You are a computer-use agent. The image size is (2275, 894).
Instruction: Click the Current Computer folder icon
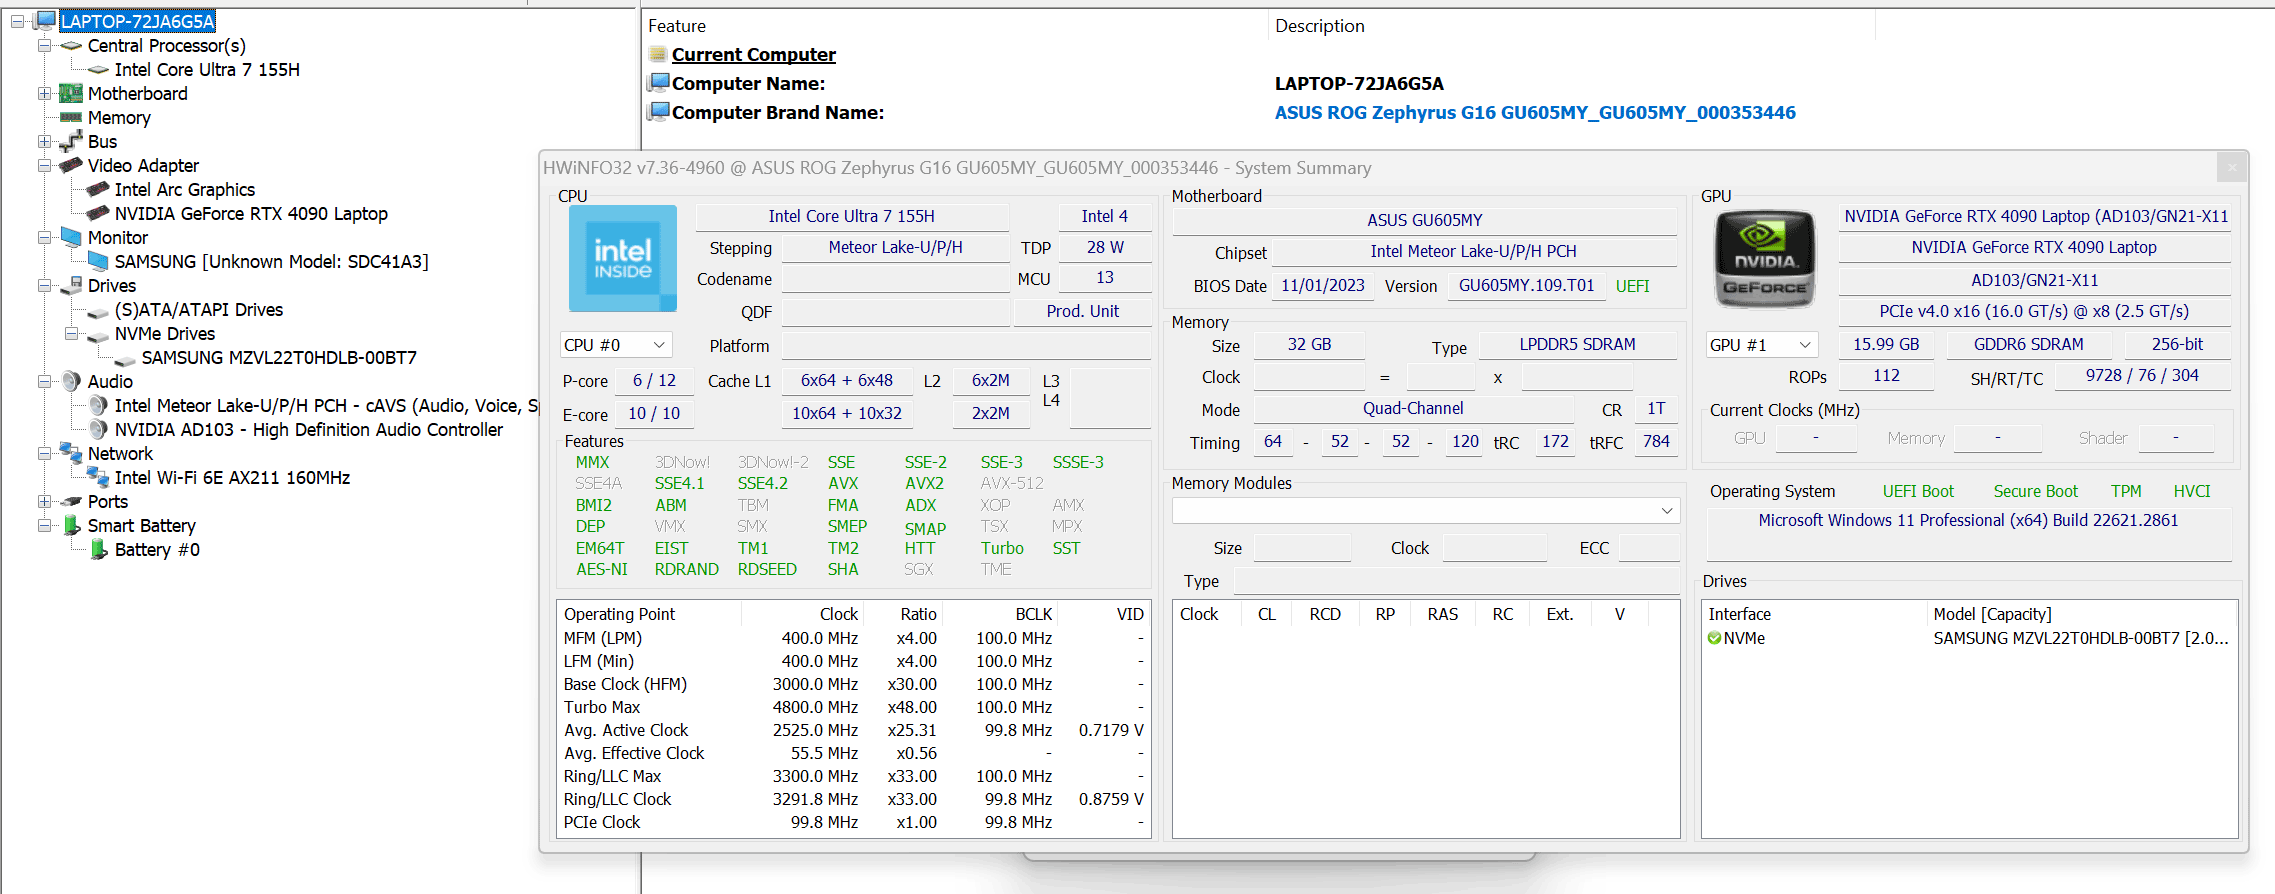click(658, 54)
